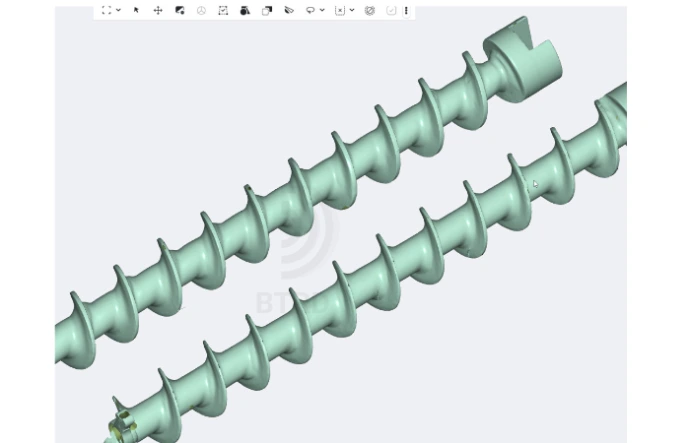Image resolution: width=690 pixels, height=443 pixels.
Task: Click the shapes (circle and triangle) icon
Action: click(x=245, y=11)
